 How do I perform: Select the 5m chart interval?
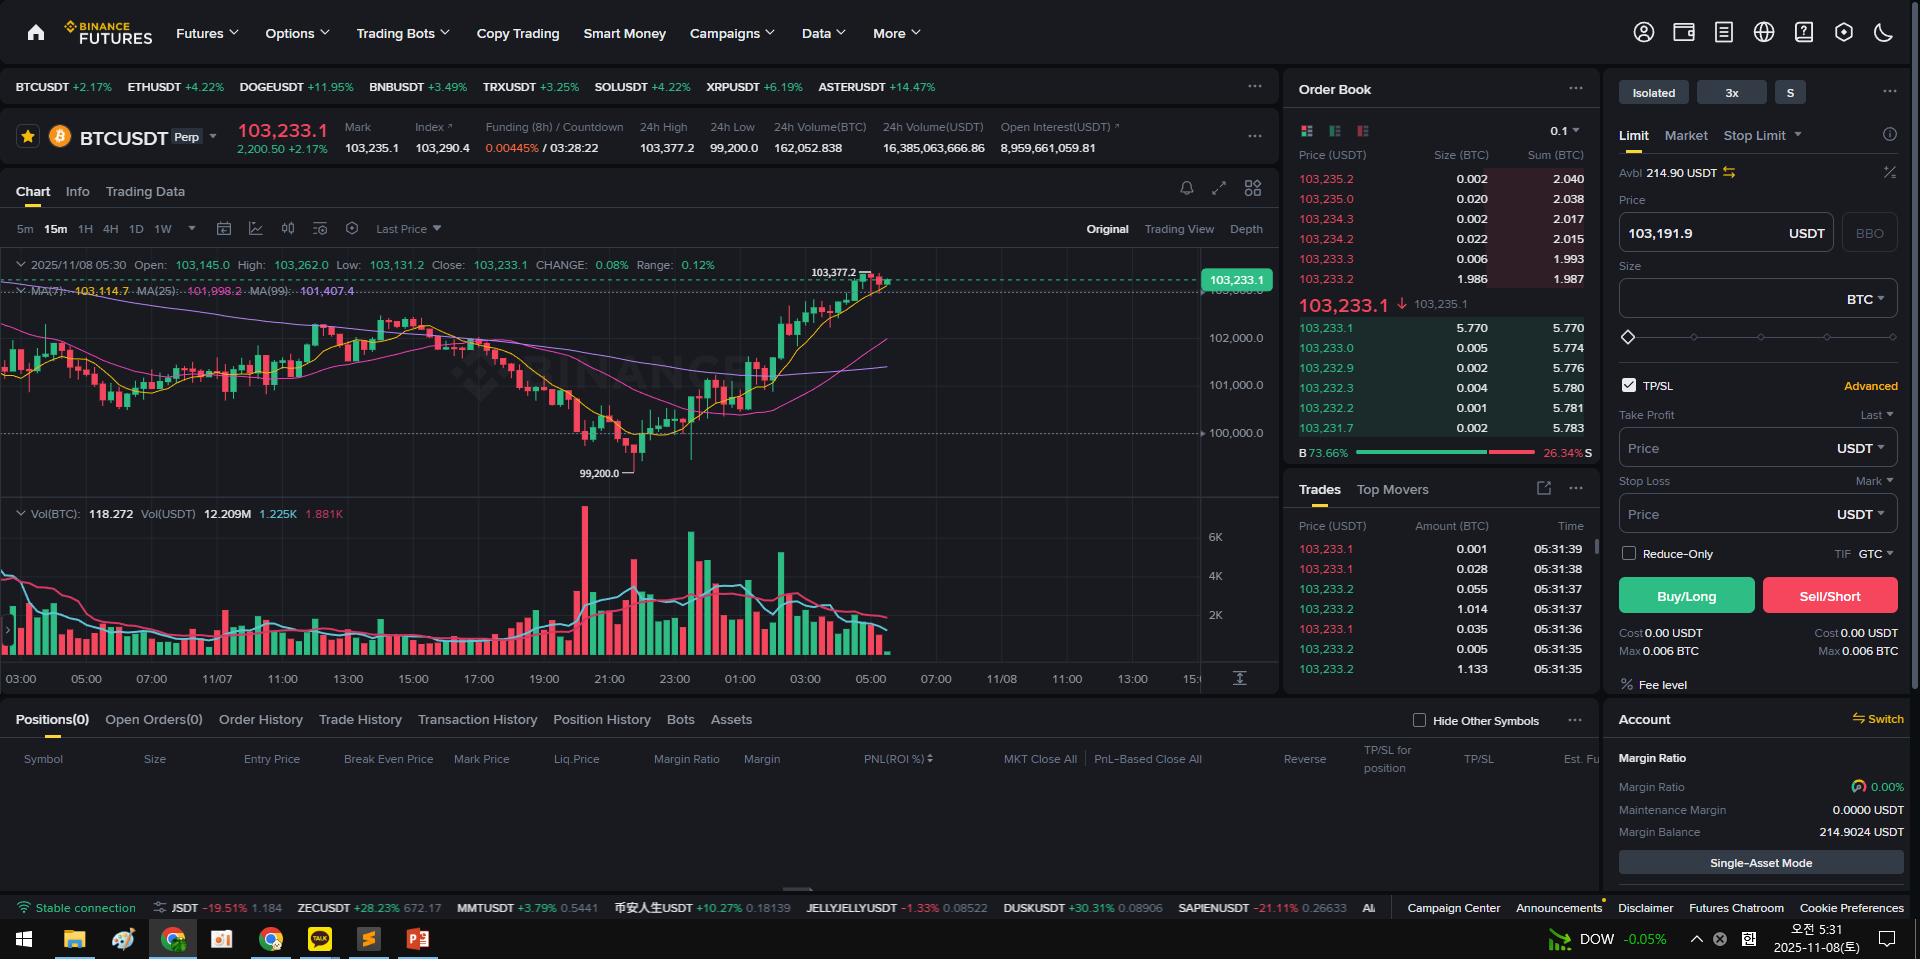(25, 229)
